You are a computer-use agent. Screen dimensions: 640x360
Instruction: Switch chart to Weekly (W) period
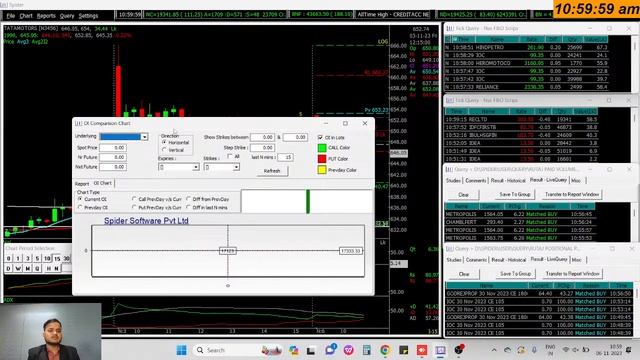click(18, 269)
